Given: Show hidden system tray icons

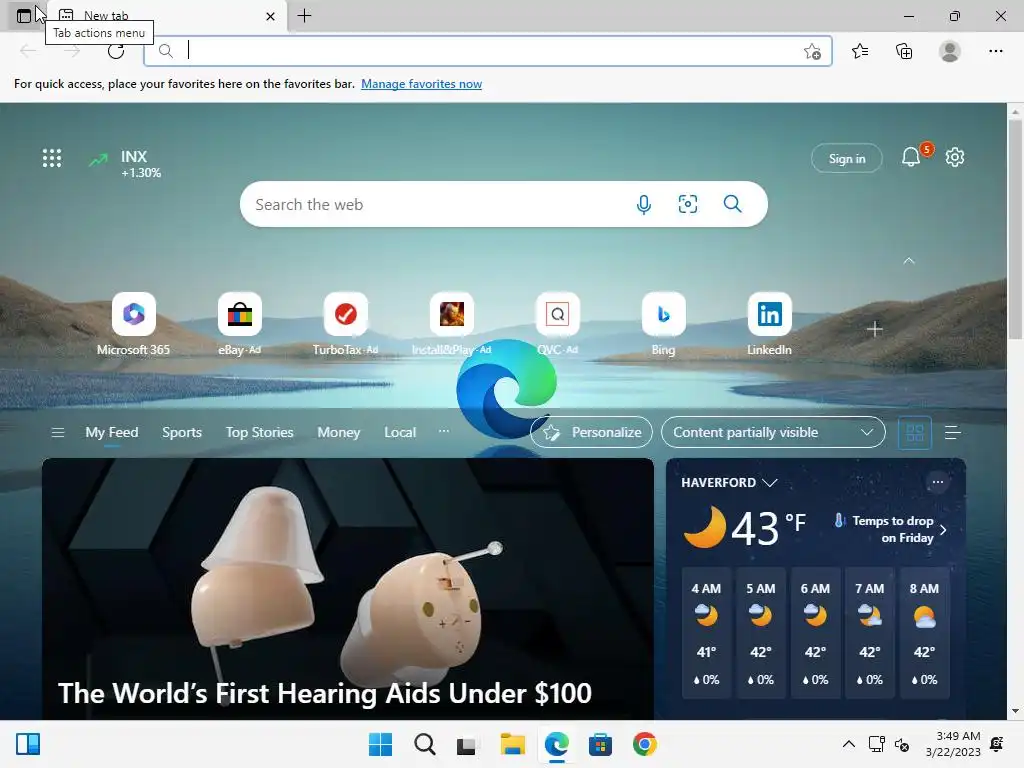Looking at the screenshot, I should click(x=848, y=744).
